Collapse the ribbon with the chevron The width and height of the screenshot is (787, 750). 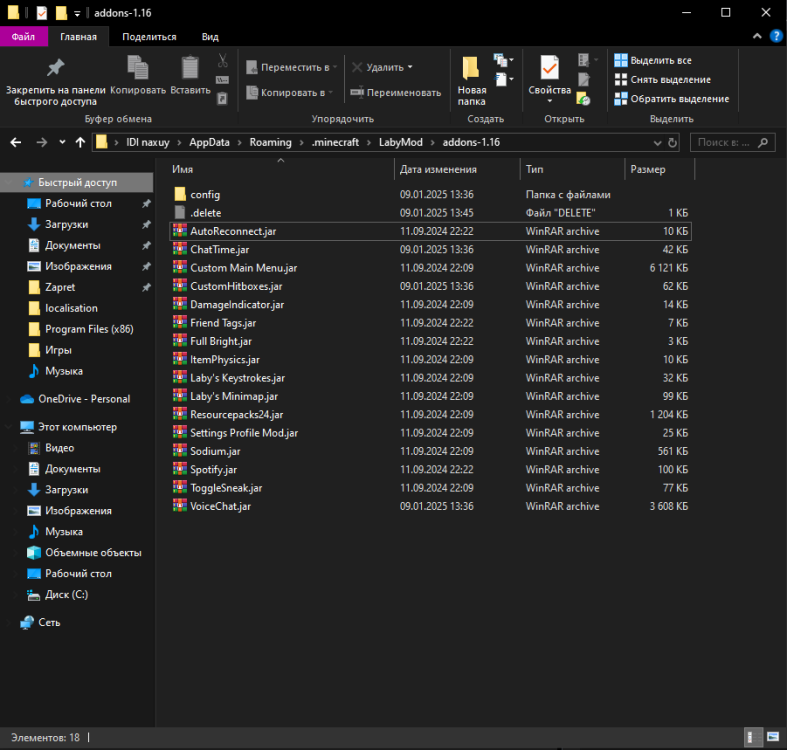pos(757,36)
